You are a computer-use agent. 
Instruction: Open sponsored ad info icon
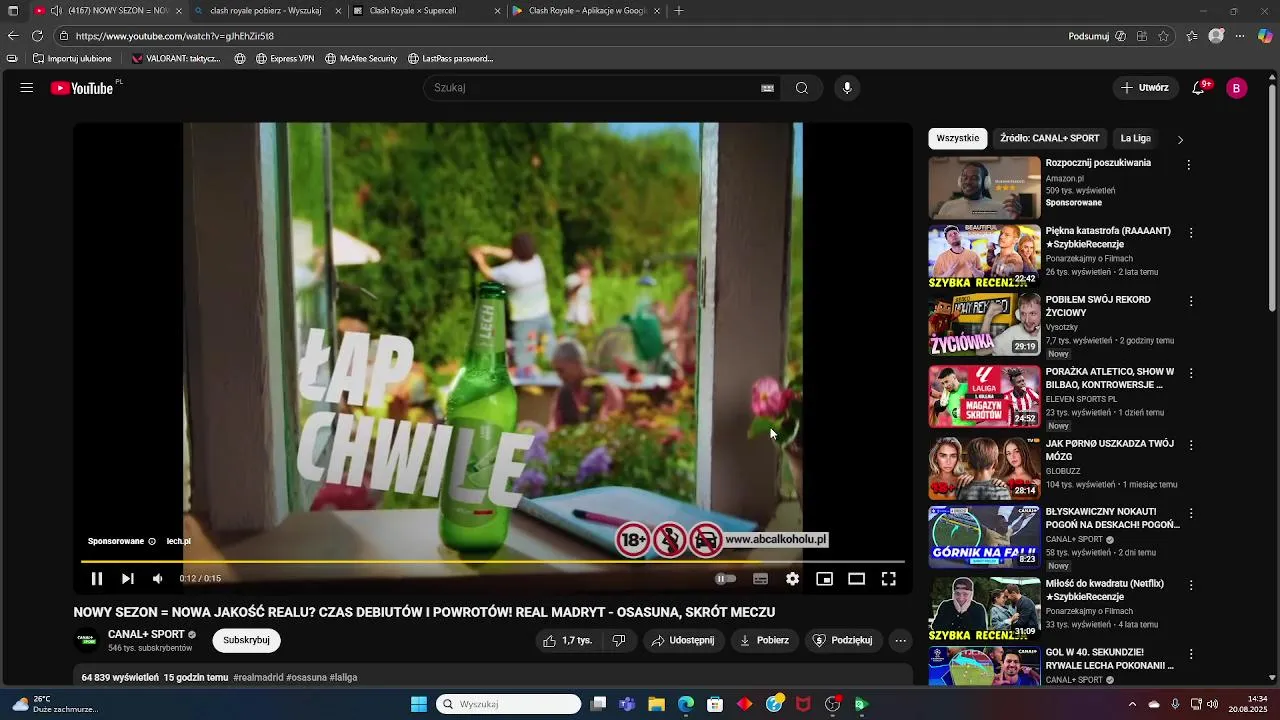coord(152,541)
